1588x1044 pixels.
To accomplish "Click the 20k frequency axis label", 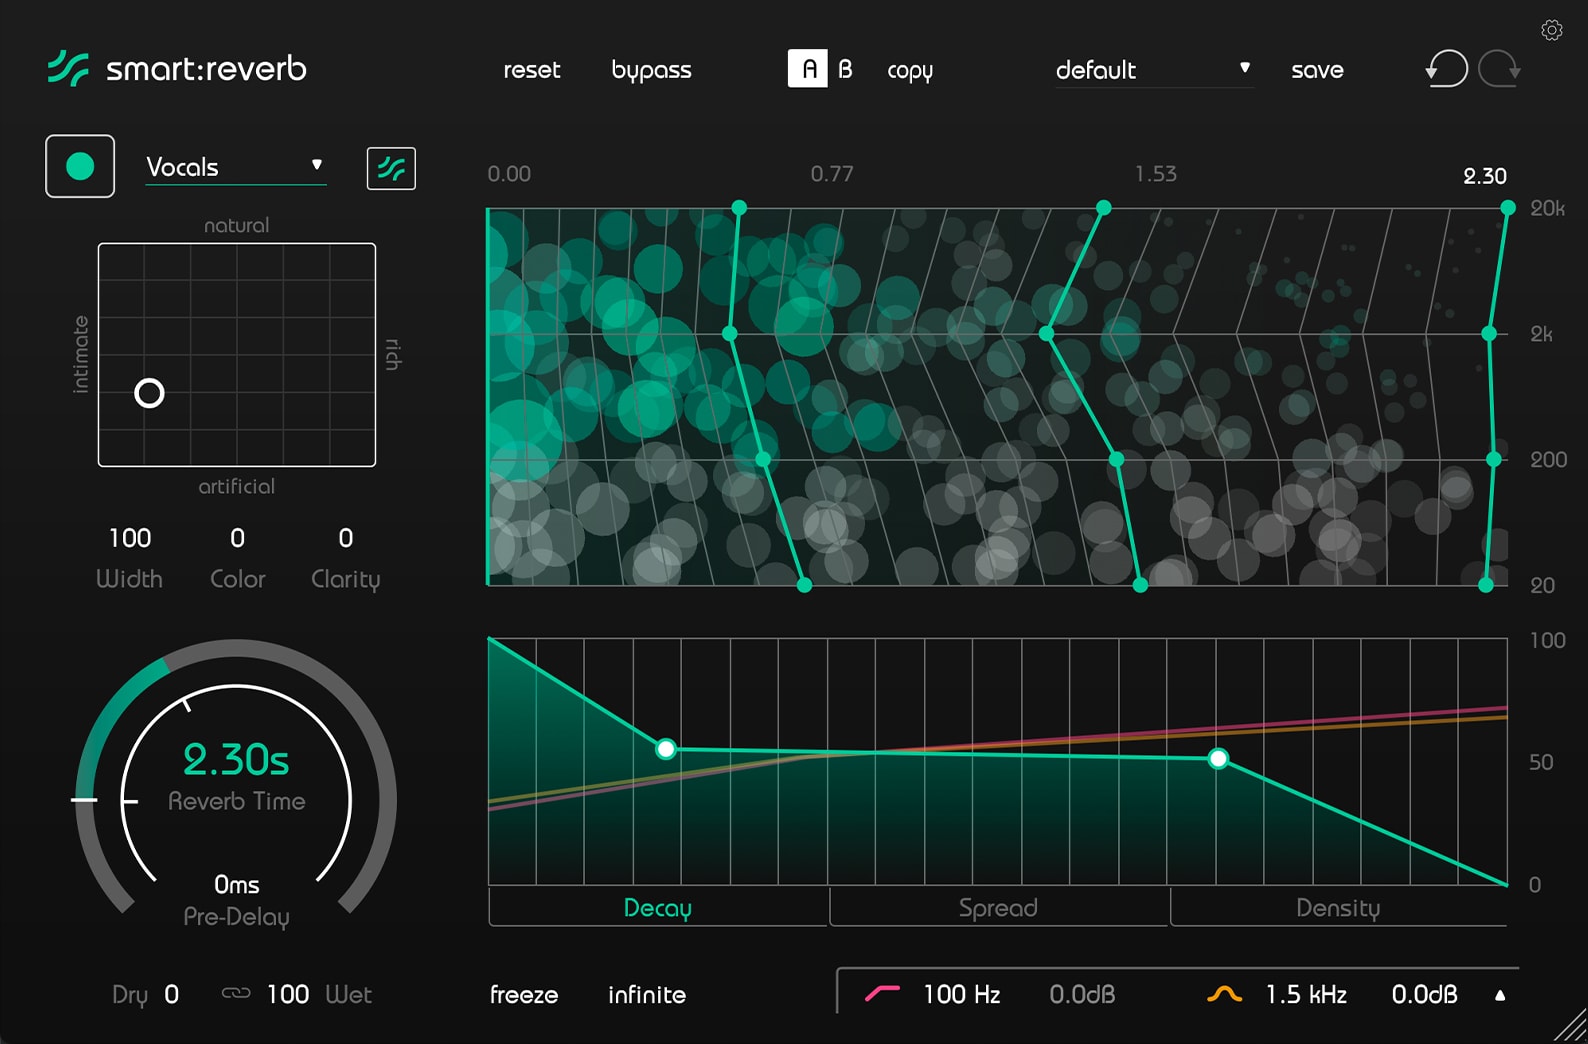I will pyautogui.click(x=1547, y=208).
